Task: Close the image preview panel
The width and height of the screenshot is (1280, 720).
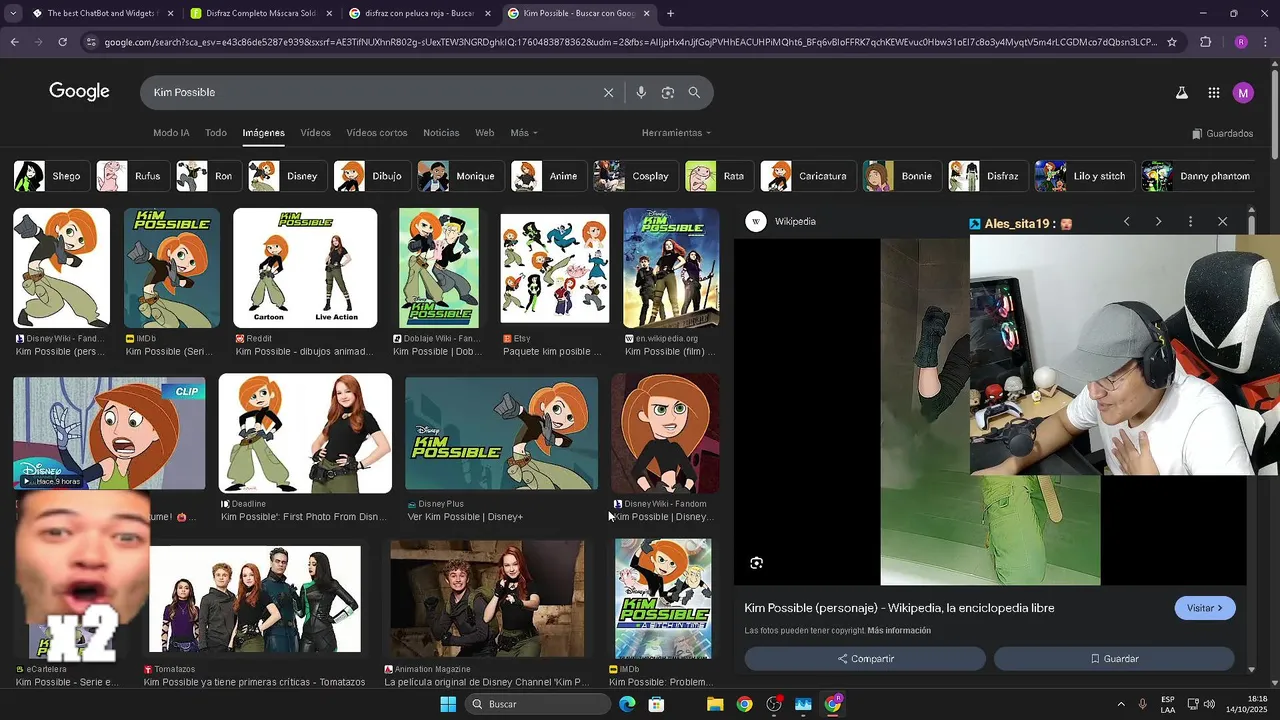Action: click(x=1222, y=221)
